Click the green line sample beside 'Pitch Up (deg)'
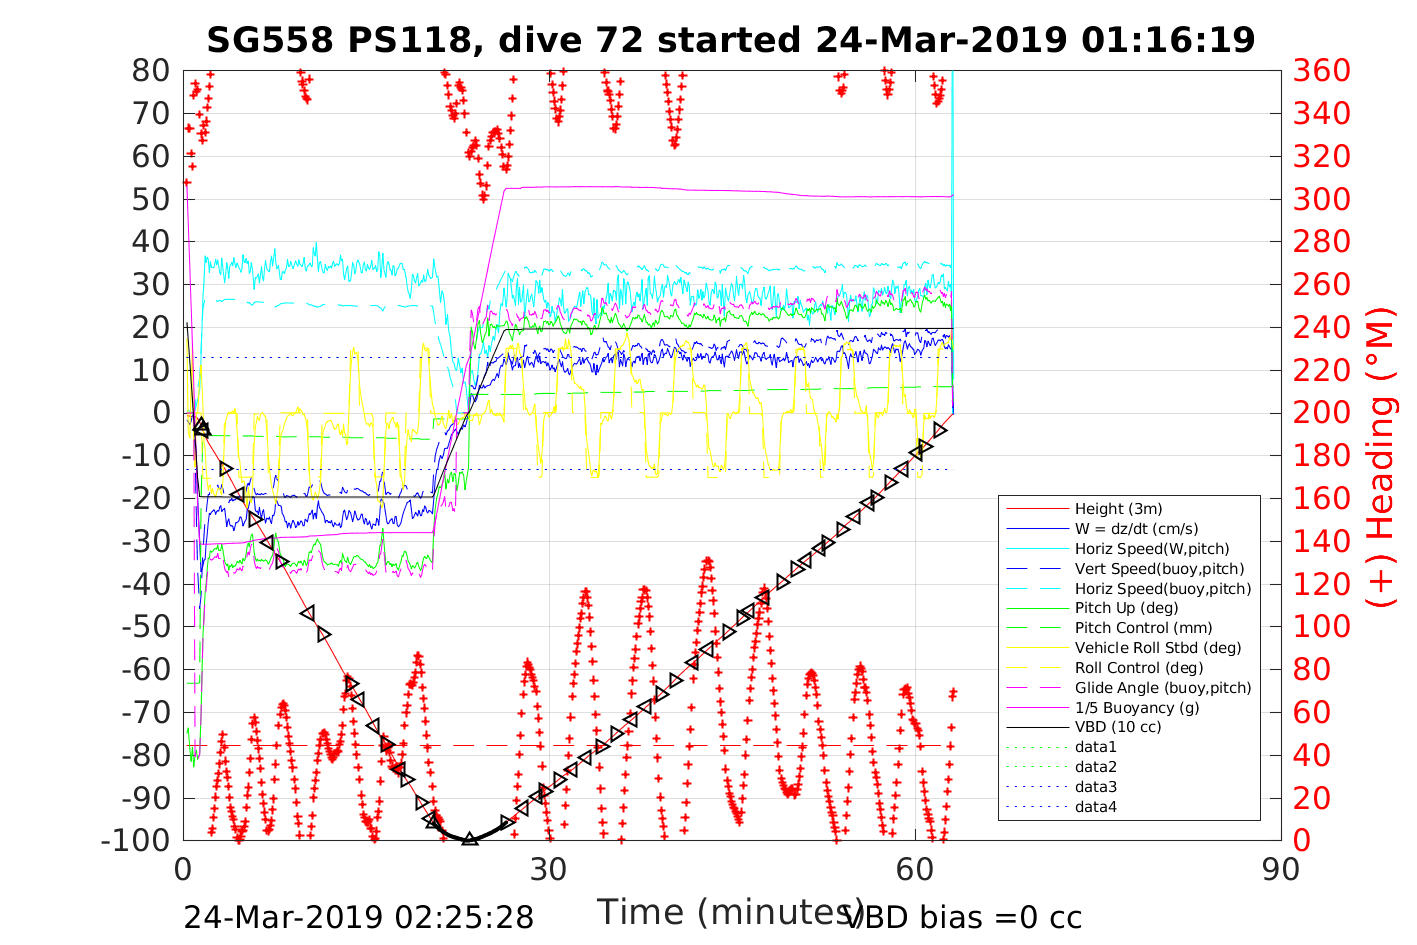Screen dimensions: 1417x945 click(x=1036, y=608)
